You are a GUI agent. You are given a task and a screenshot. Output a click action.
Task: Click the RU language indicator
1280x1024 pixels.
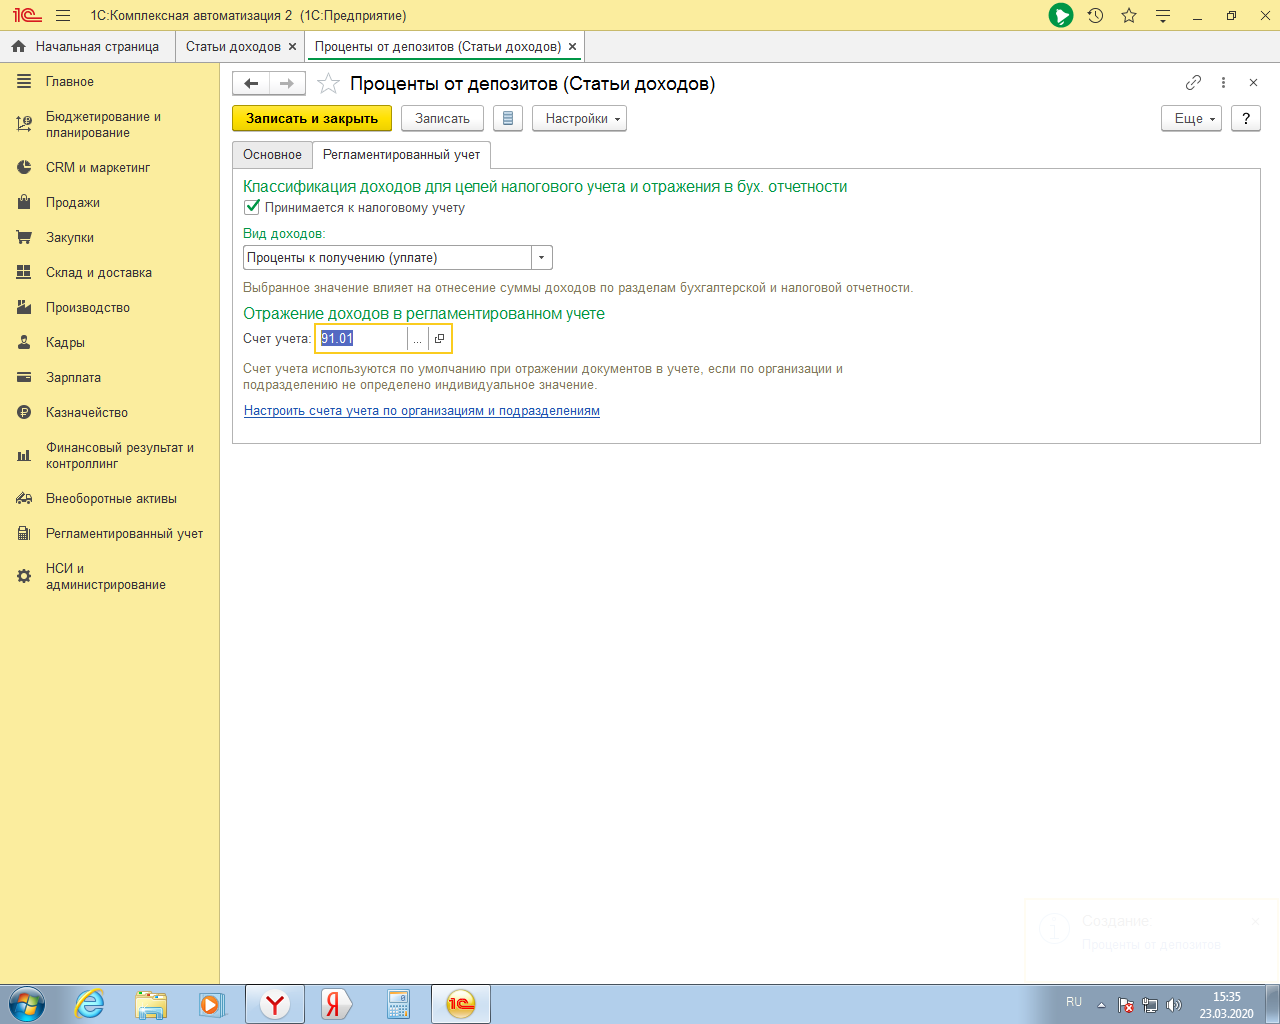click(x=1074, y=1002)
